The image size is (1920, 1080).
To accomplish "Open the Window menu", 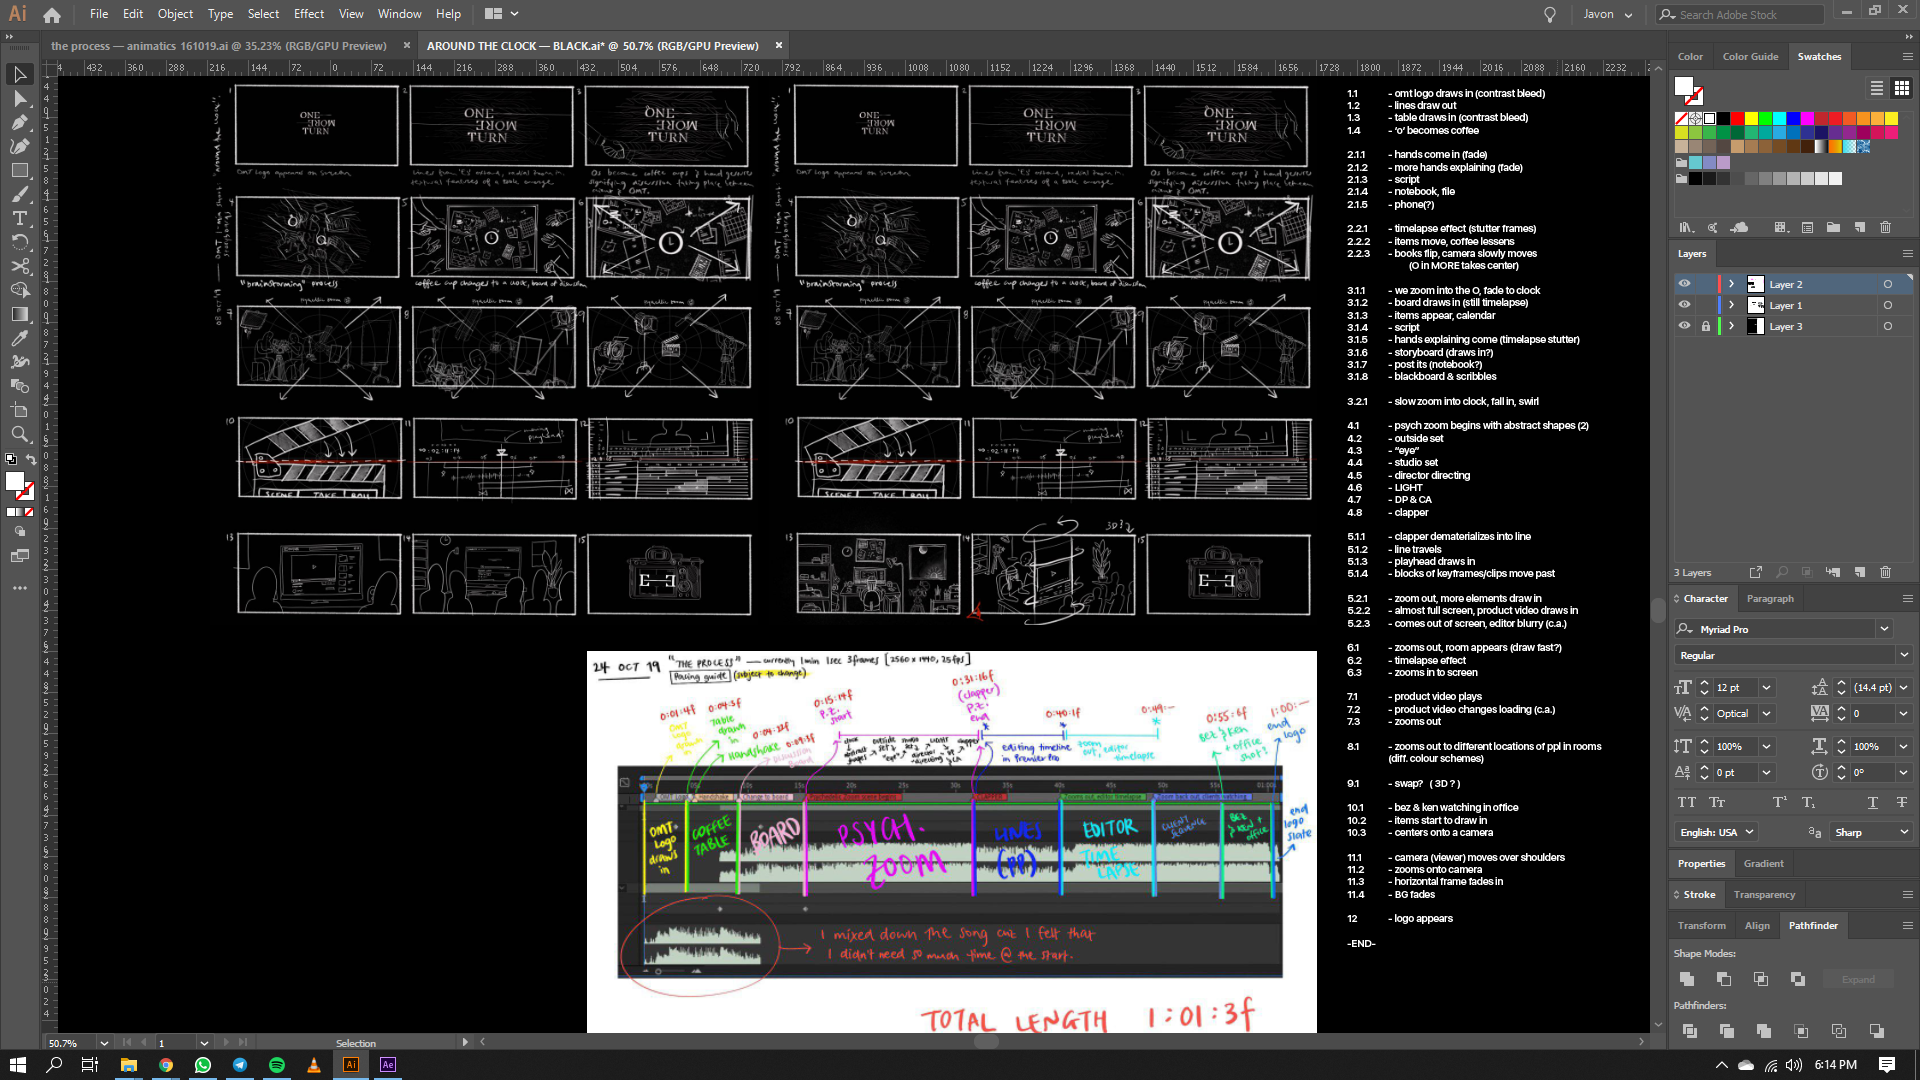I will 400,14.
